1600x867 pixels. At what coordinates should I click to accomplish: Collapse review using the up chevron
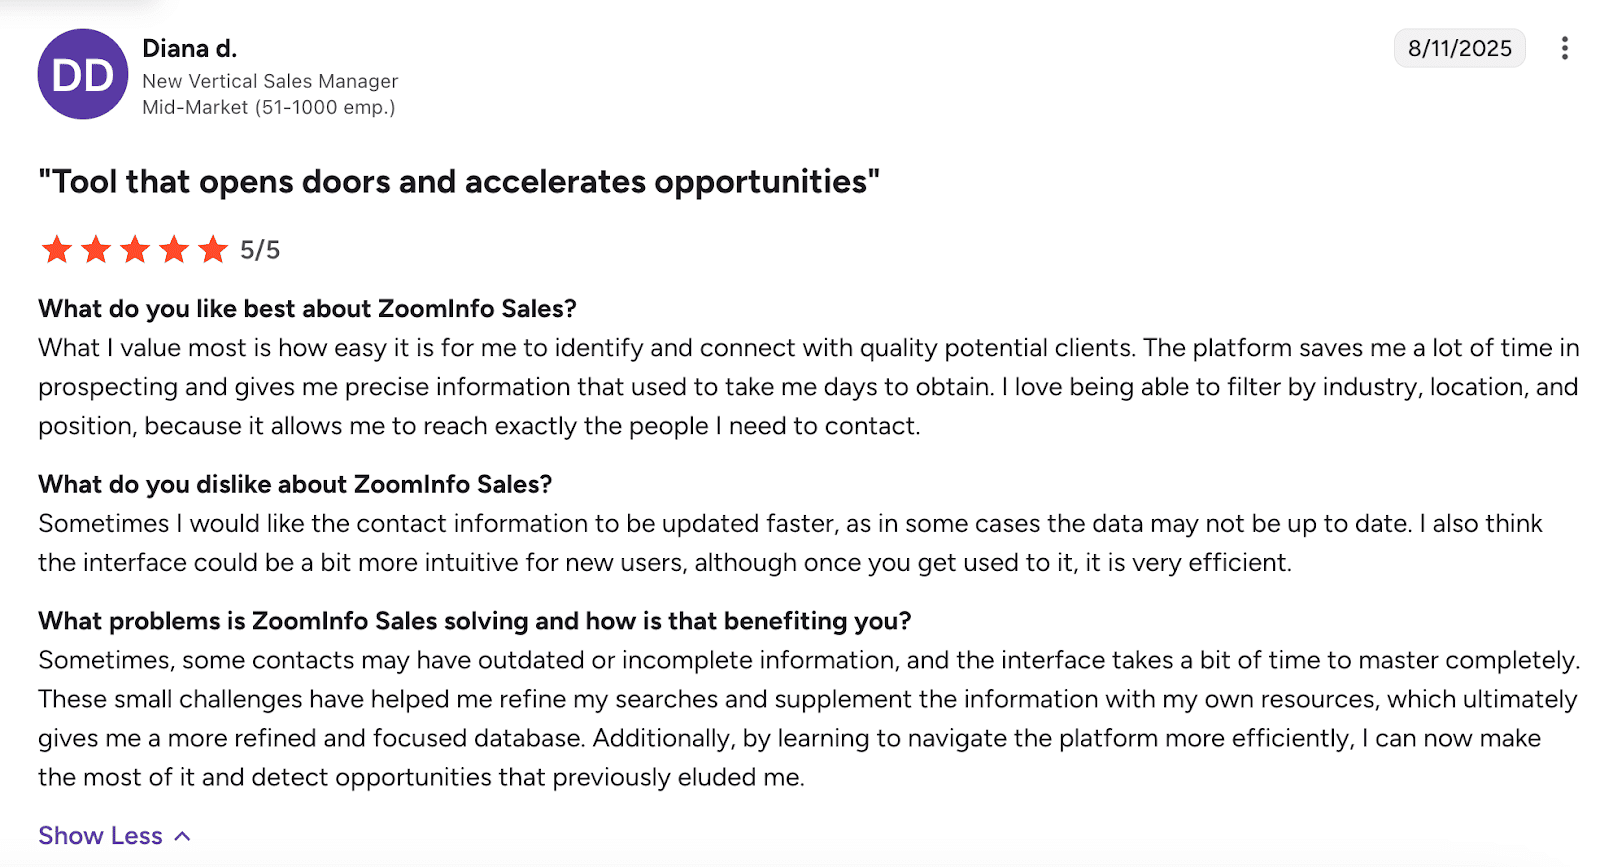pos(183,836)
